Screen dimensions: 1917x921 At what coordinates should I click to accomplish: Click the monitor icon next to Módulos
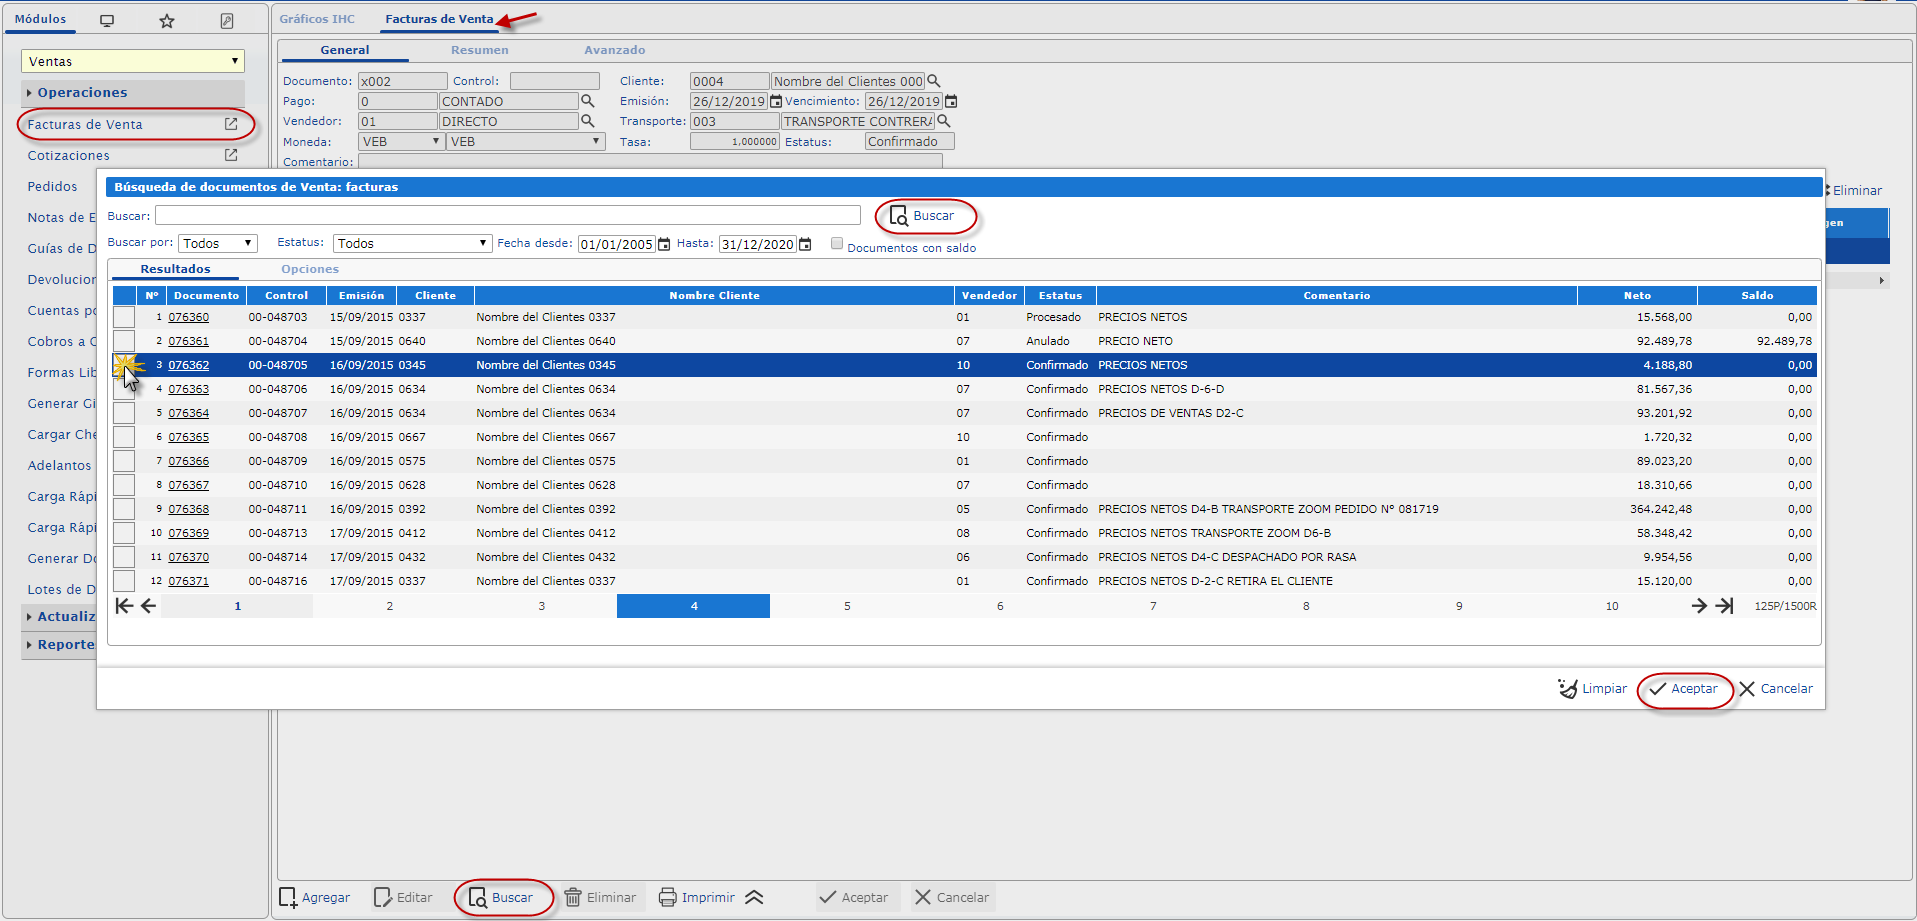(107, 21)
